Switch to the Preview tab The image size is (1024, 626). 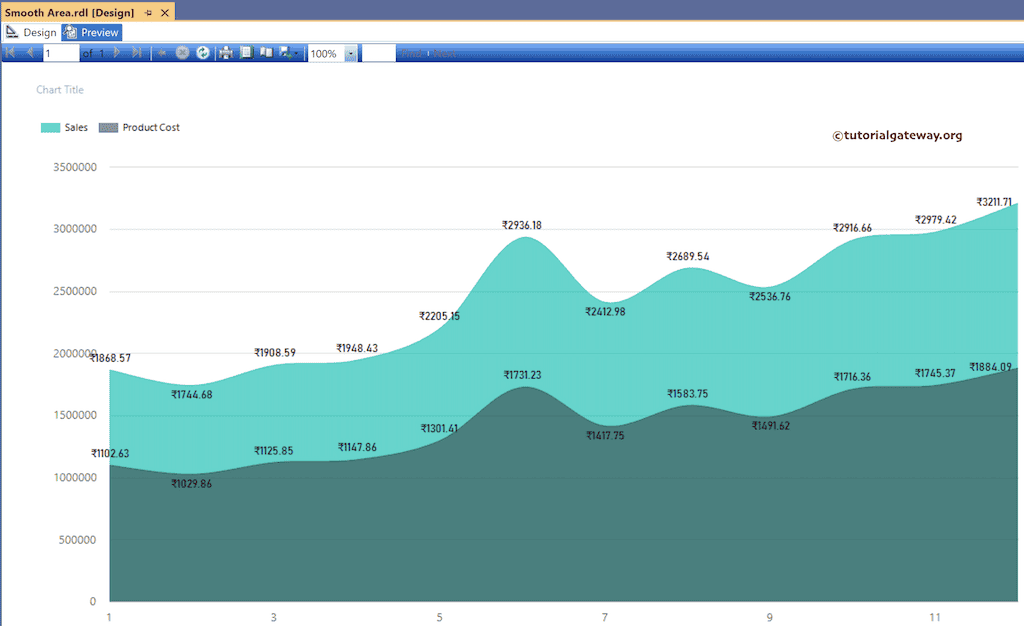coord(92,32)
